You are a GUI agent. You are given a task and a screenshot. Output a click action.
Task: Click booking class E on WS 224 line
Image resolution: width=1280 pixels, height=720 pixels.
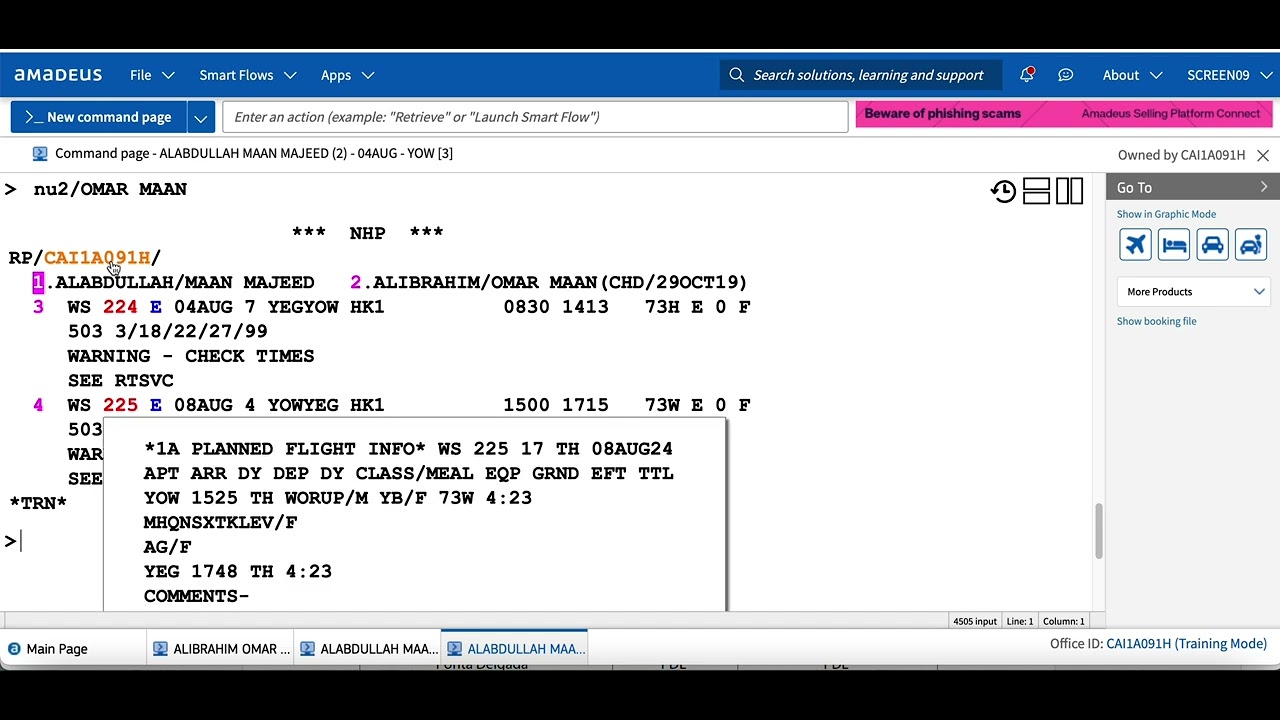(x=155, y=307)
